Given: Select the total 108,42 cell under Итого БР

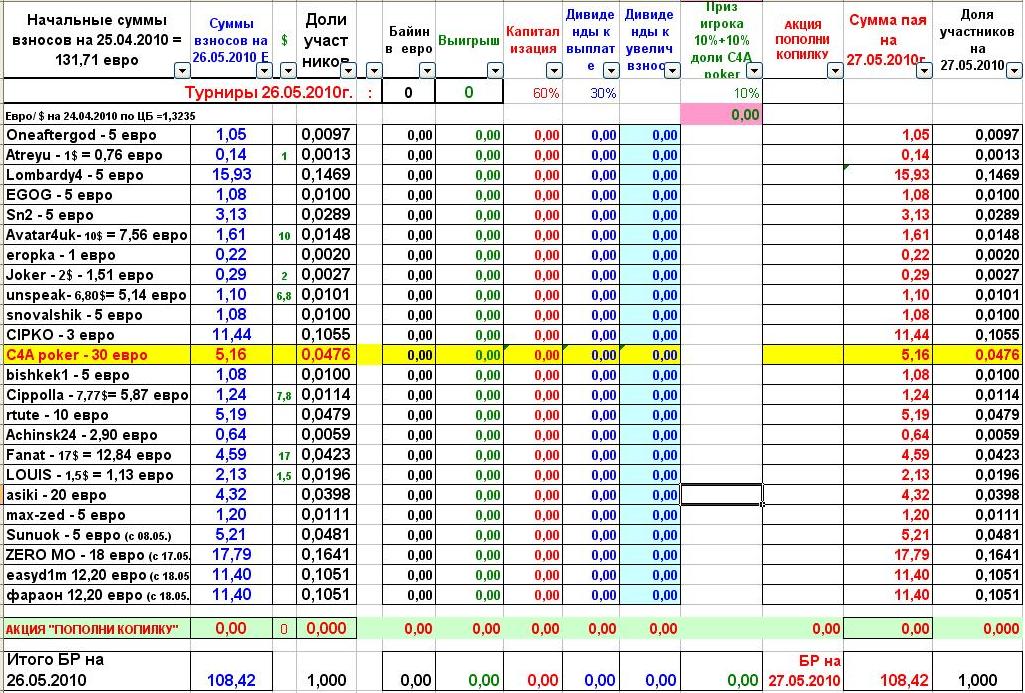Looking at the screenshot, I should pos(231,680).
